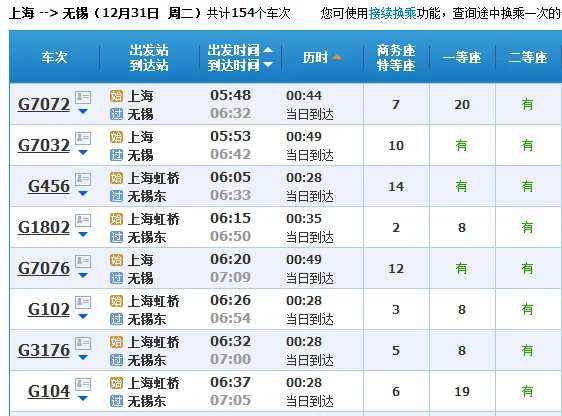
Task: Open train number G102 link
Action: [x=49, y=309]
